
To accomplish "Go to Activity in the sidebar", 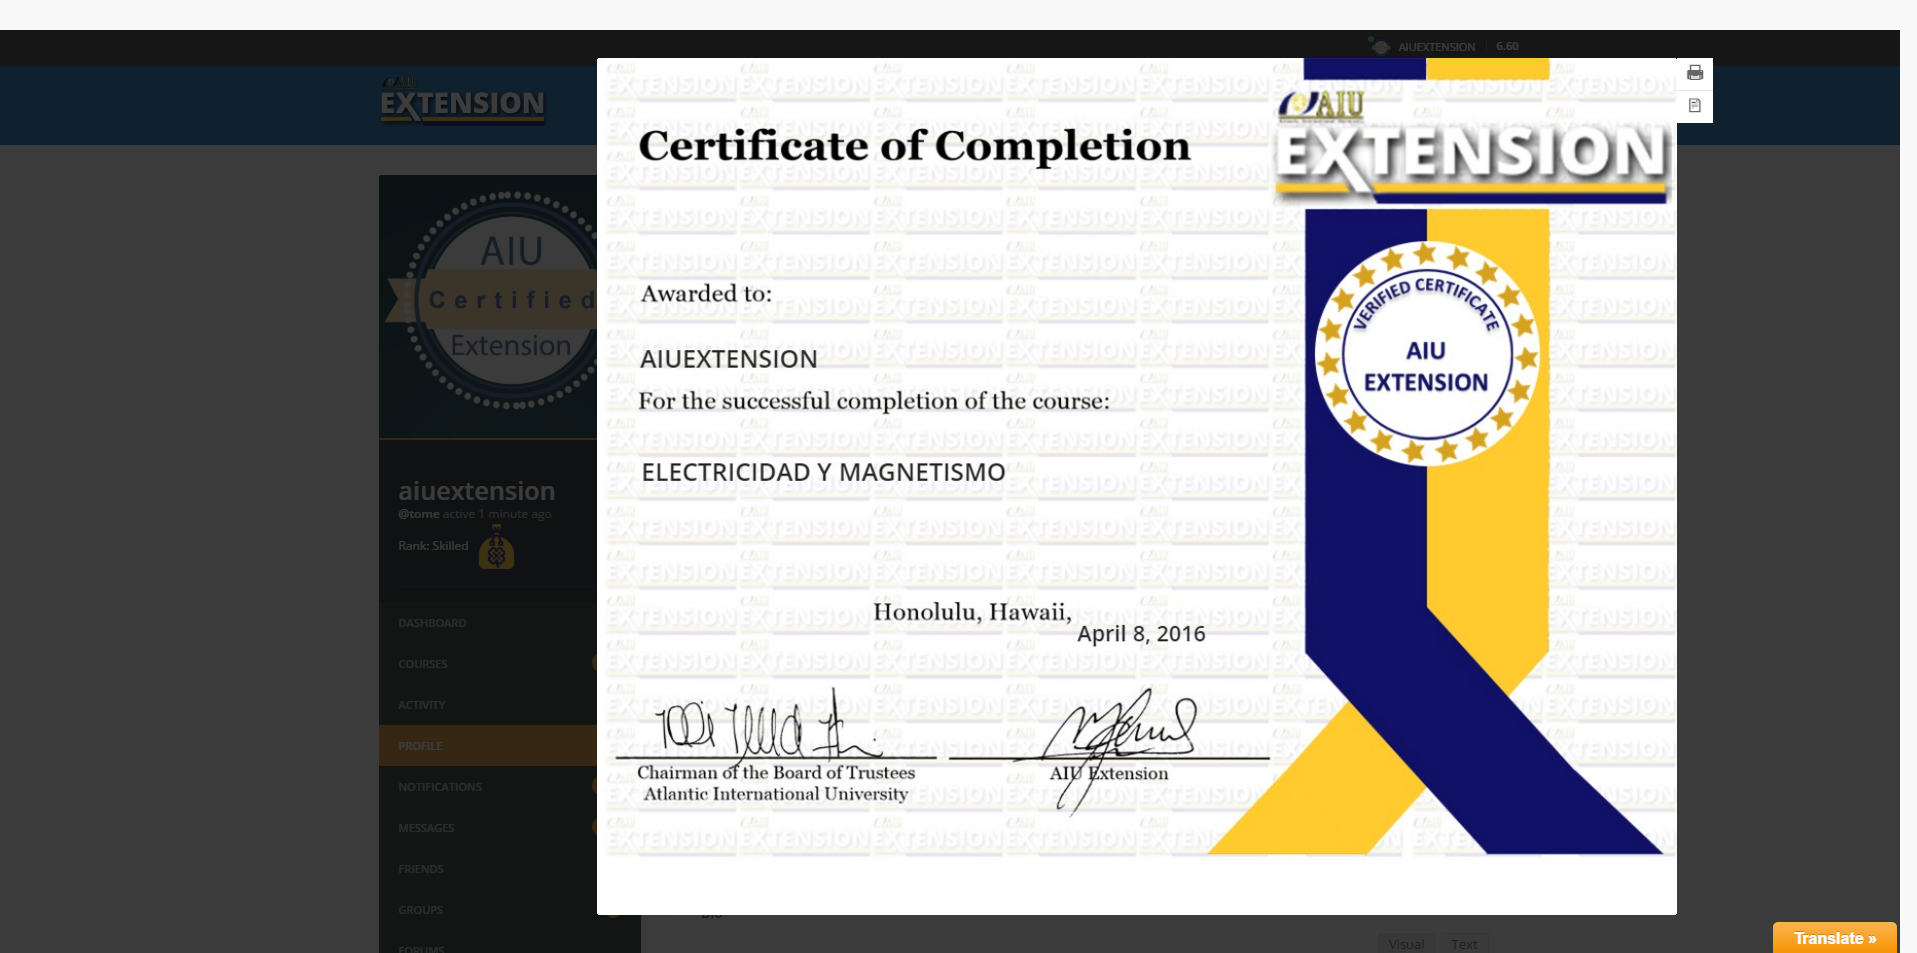I will click(422, 705).
